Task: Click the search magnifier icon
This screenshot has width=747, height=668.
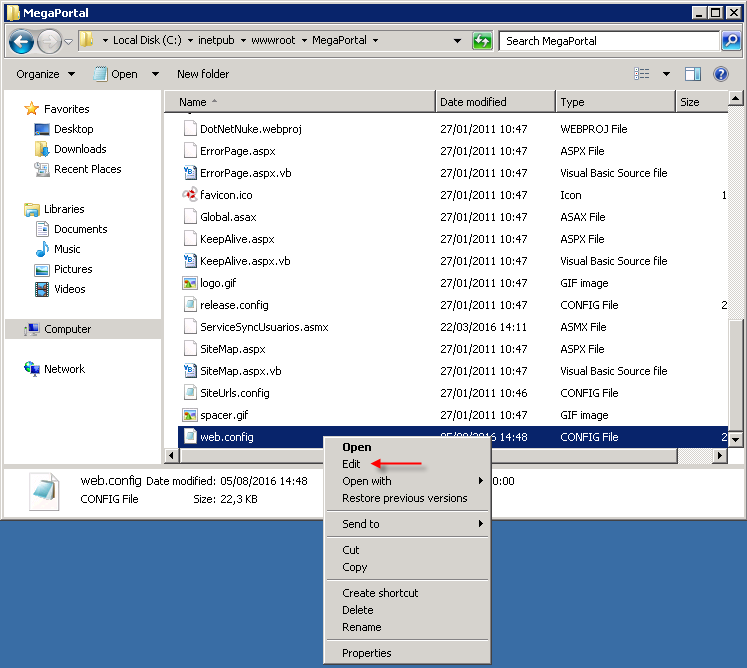Action: coord(731,41)
